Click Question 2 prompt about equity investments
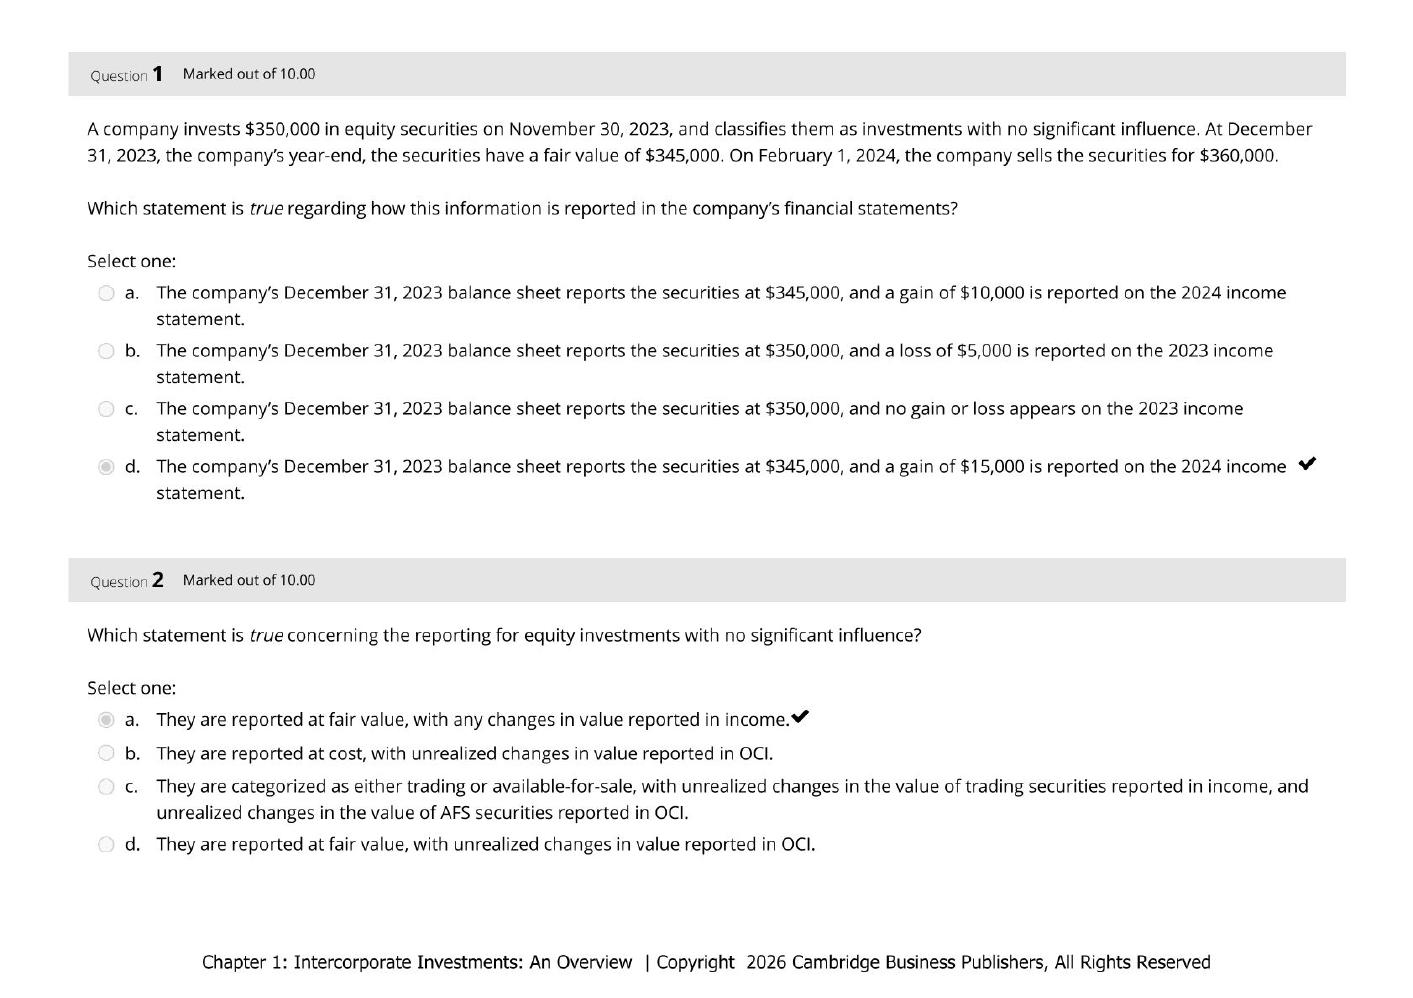 coord(504,636)
